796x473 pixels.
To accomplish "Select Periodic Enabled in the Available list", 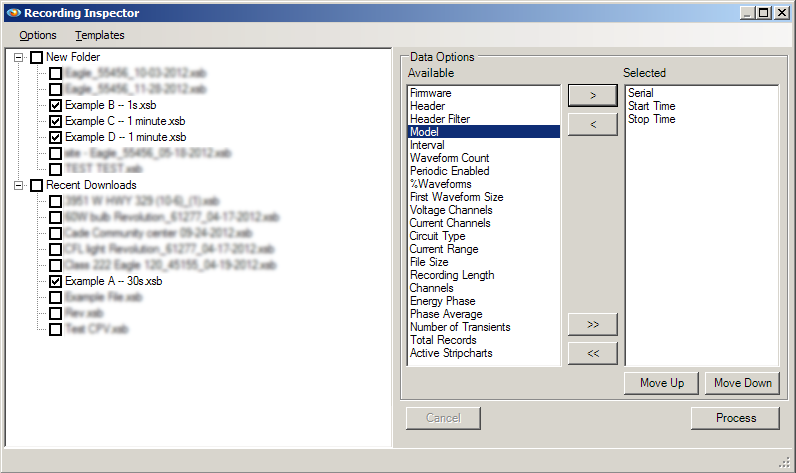I will (x=484, y=171).
